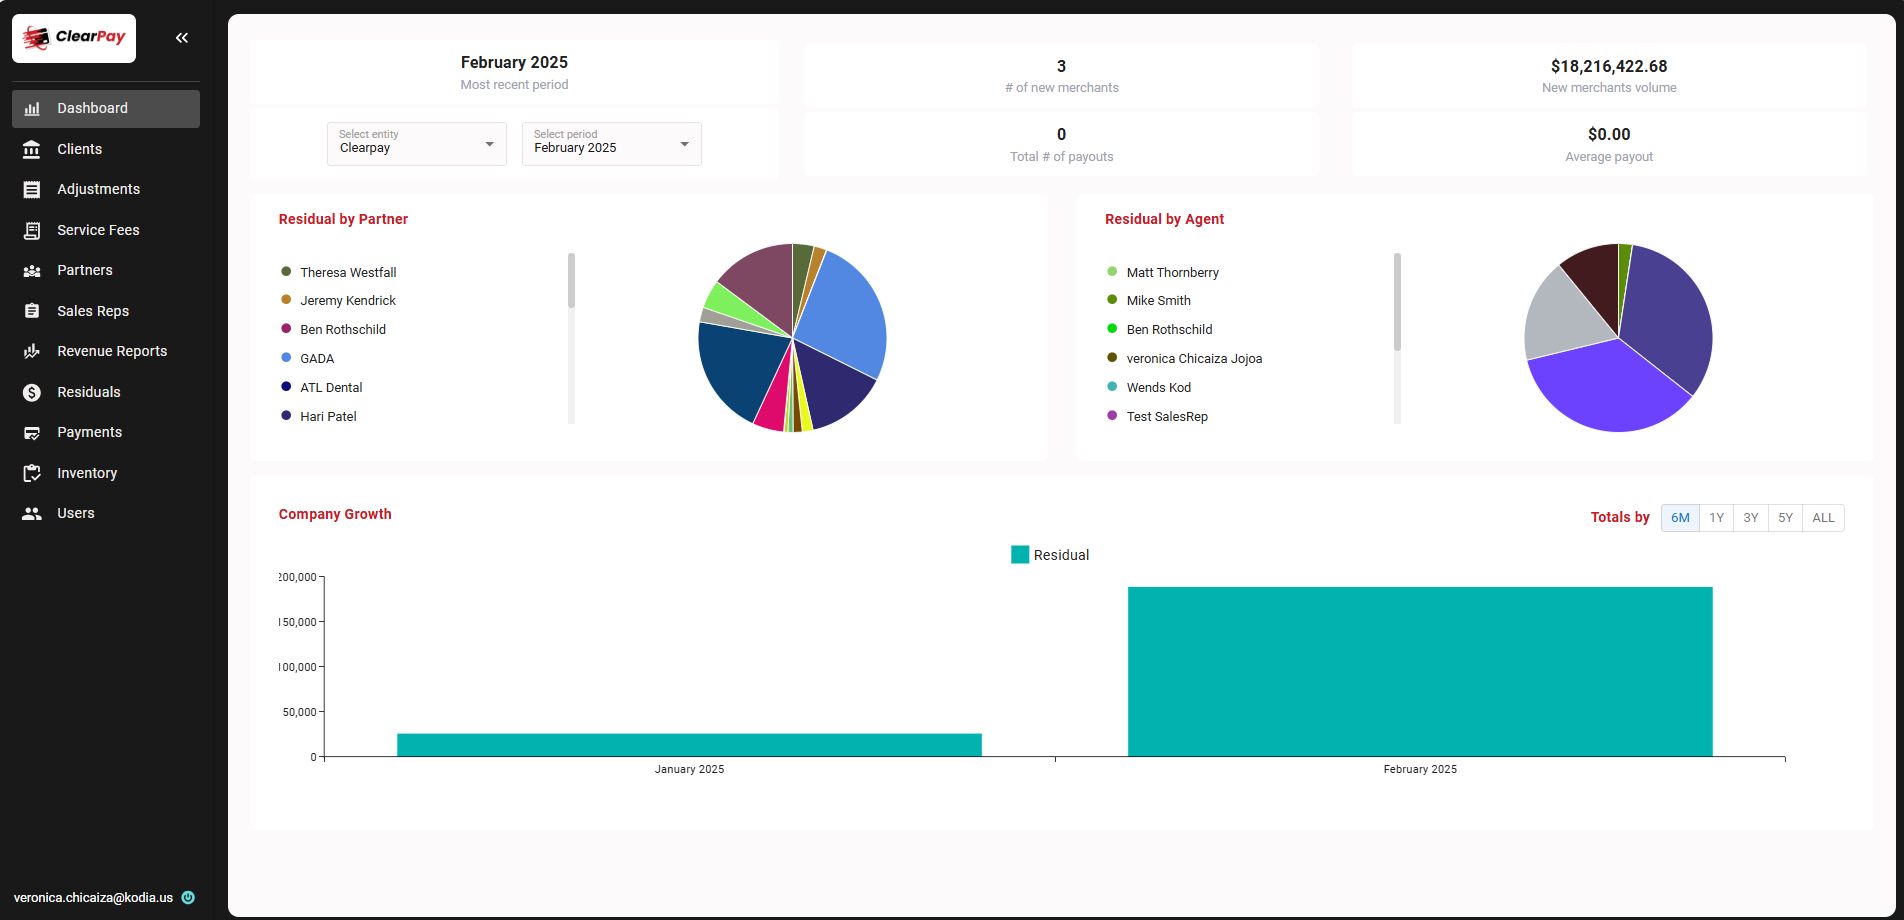Select the ALL totals range
Viewport: 1904px width, 920px height.
[1823, 518]
